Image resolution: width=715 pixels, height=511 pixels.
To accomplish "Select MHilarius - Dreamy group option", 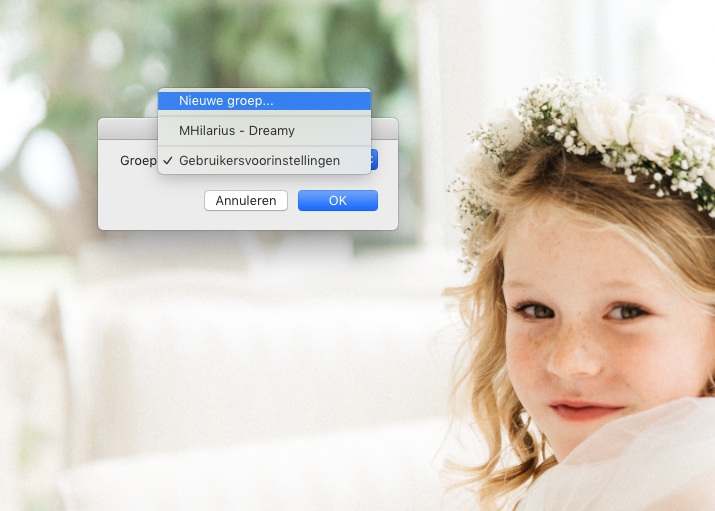I will tap(264, 131).
